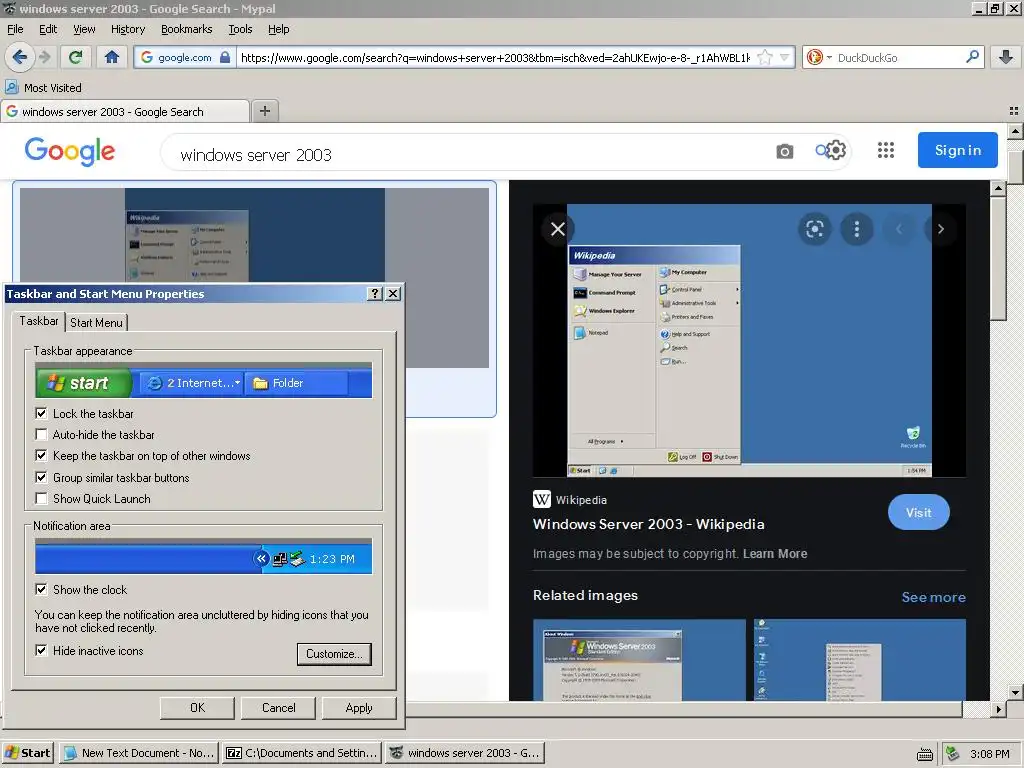Open the History menu
The width and height of the screenshot is (1024, 768).
click(128, 29)
